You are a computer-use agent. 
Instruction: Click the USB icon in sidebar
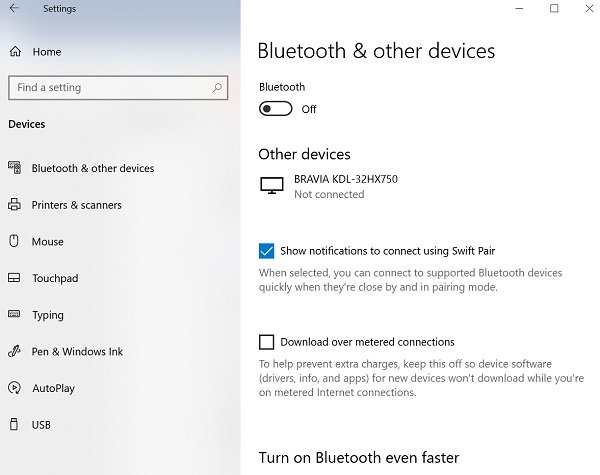(x=14, y=425)
